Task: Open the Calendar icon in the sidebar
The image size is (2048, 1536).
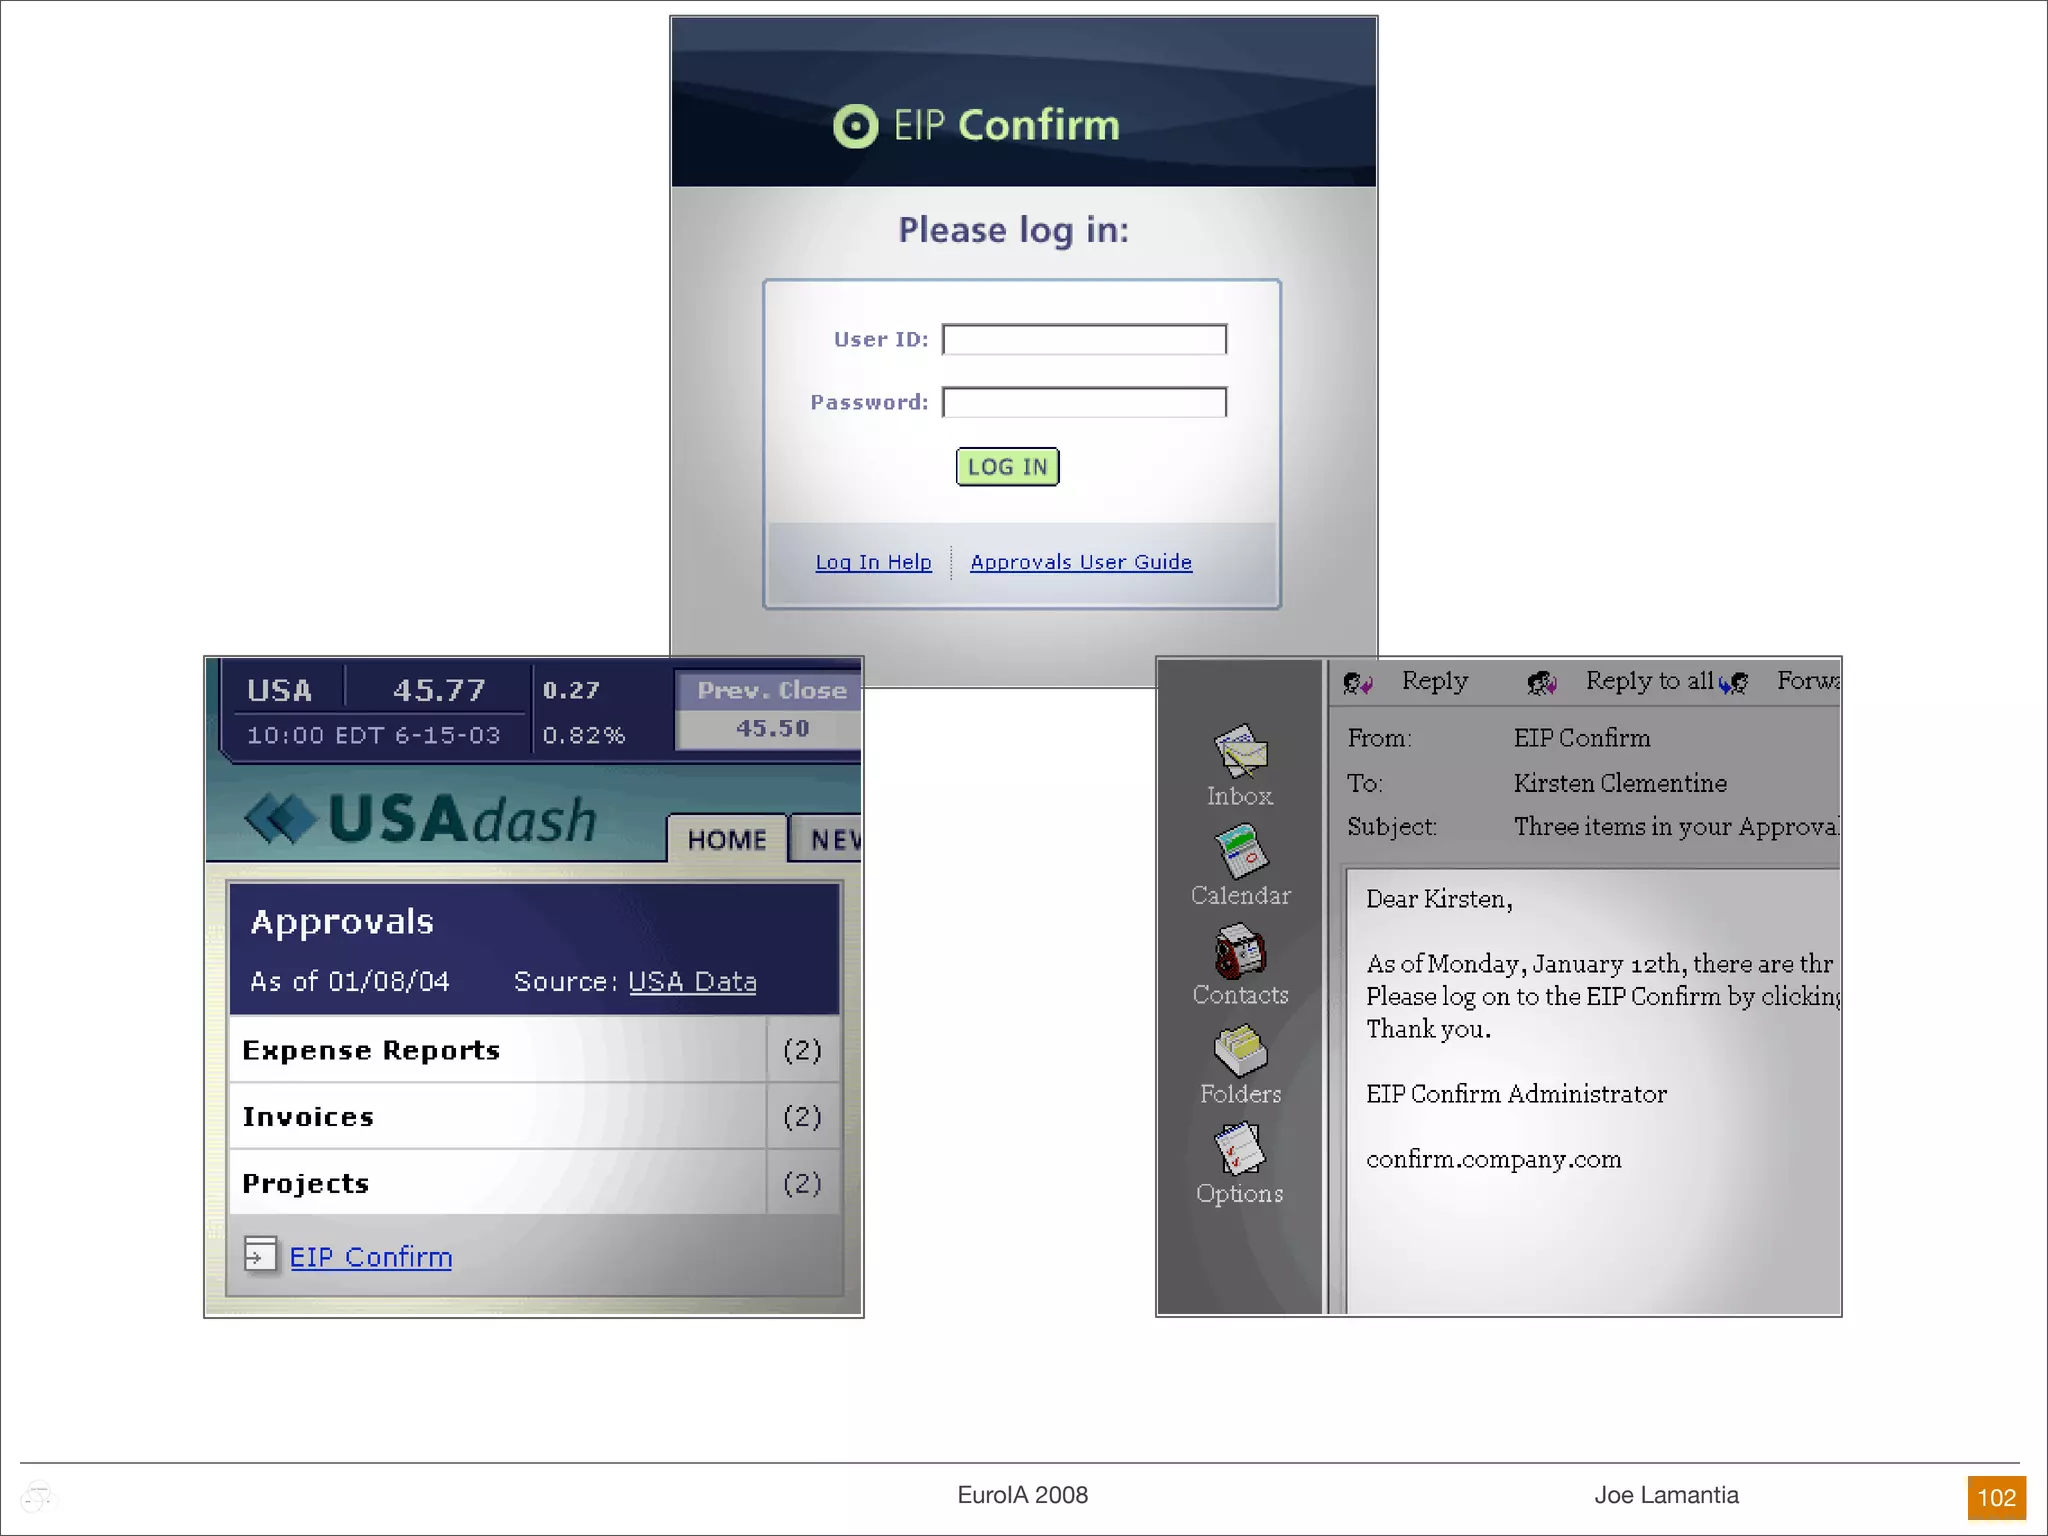Action: point(1239,851)
